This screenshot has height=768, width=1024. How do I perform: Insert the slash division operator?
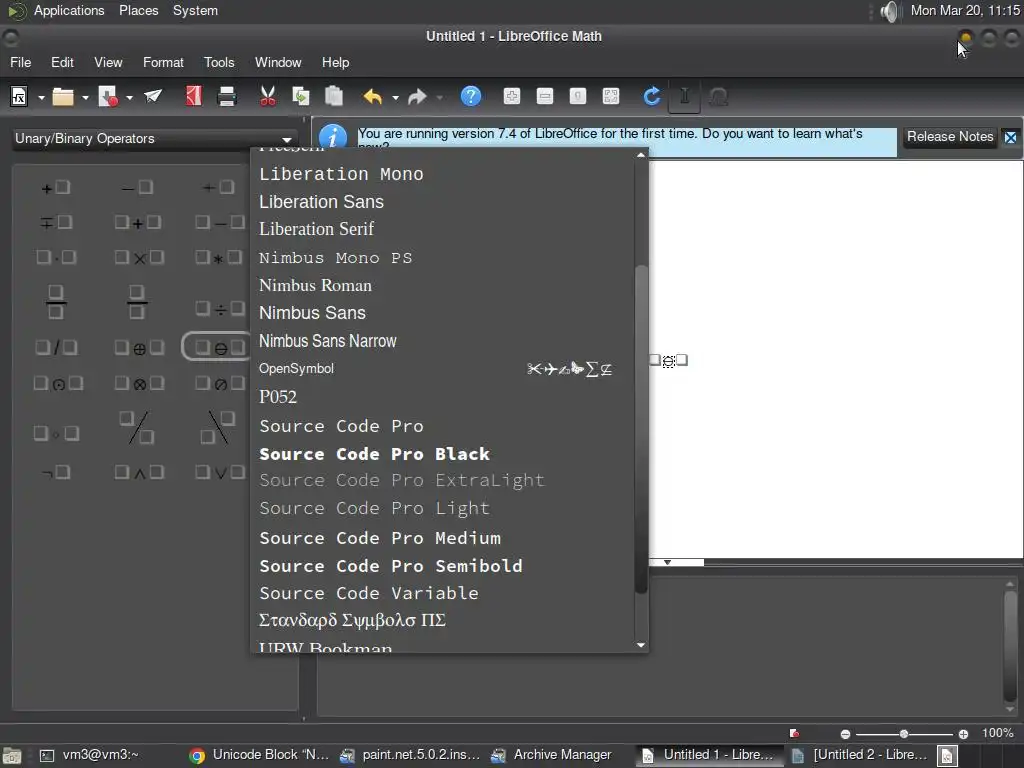click(56, 347)
